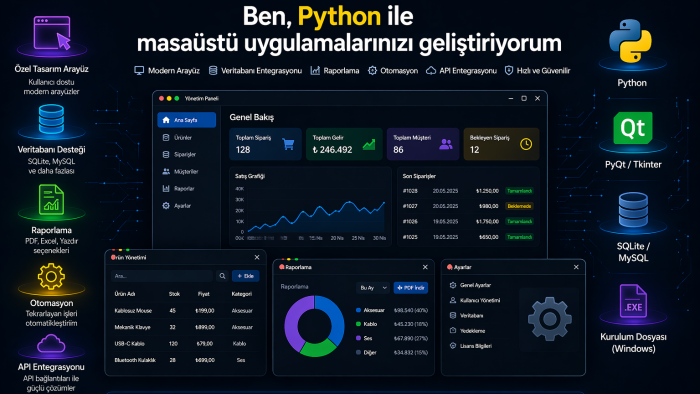This screenshot has width=700, height=394.
Task: Click the Otomasyon gear icon in feature bar
Action: [x=372, y=71]
